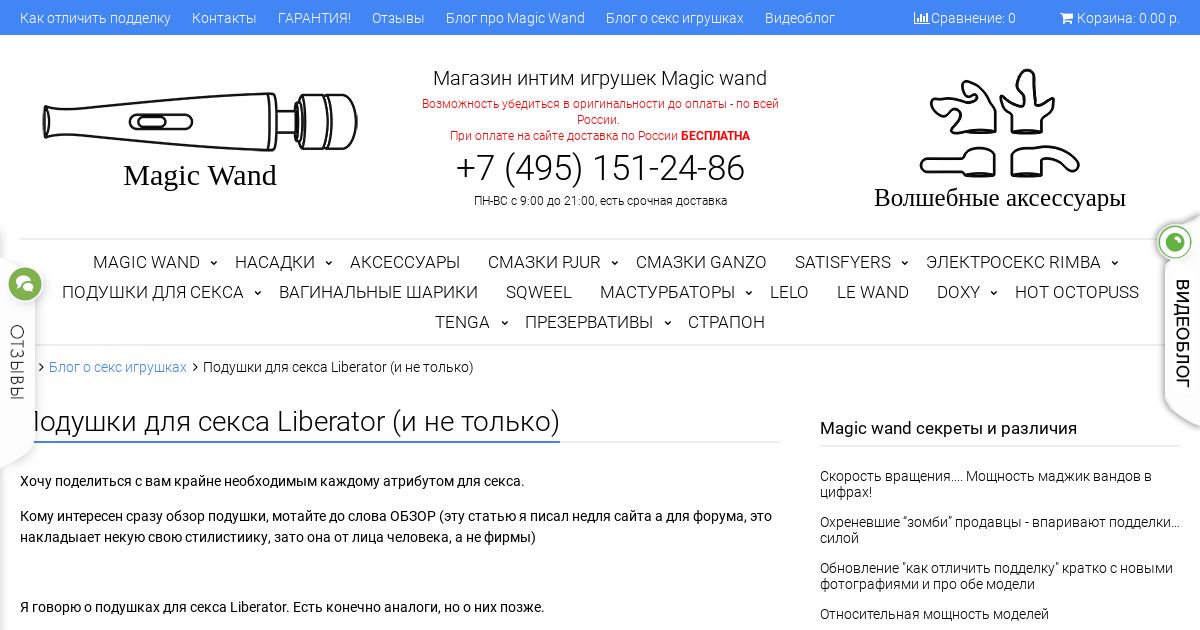Open article Обновление "как отличить подделку"

tap(996, 576)
